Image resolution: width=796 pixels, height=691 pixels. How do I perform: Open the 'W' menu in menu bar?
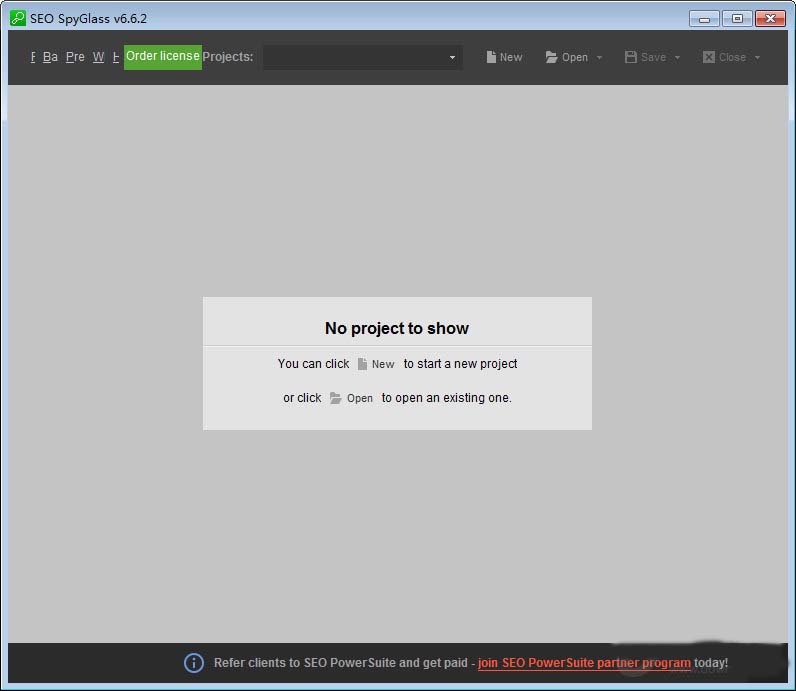[98, 57]
